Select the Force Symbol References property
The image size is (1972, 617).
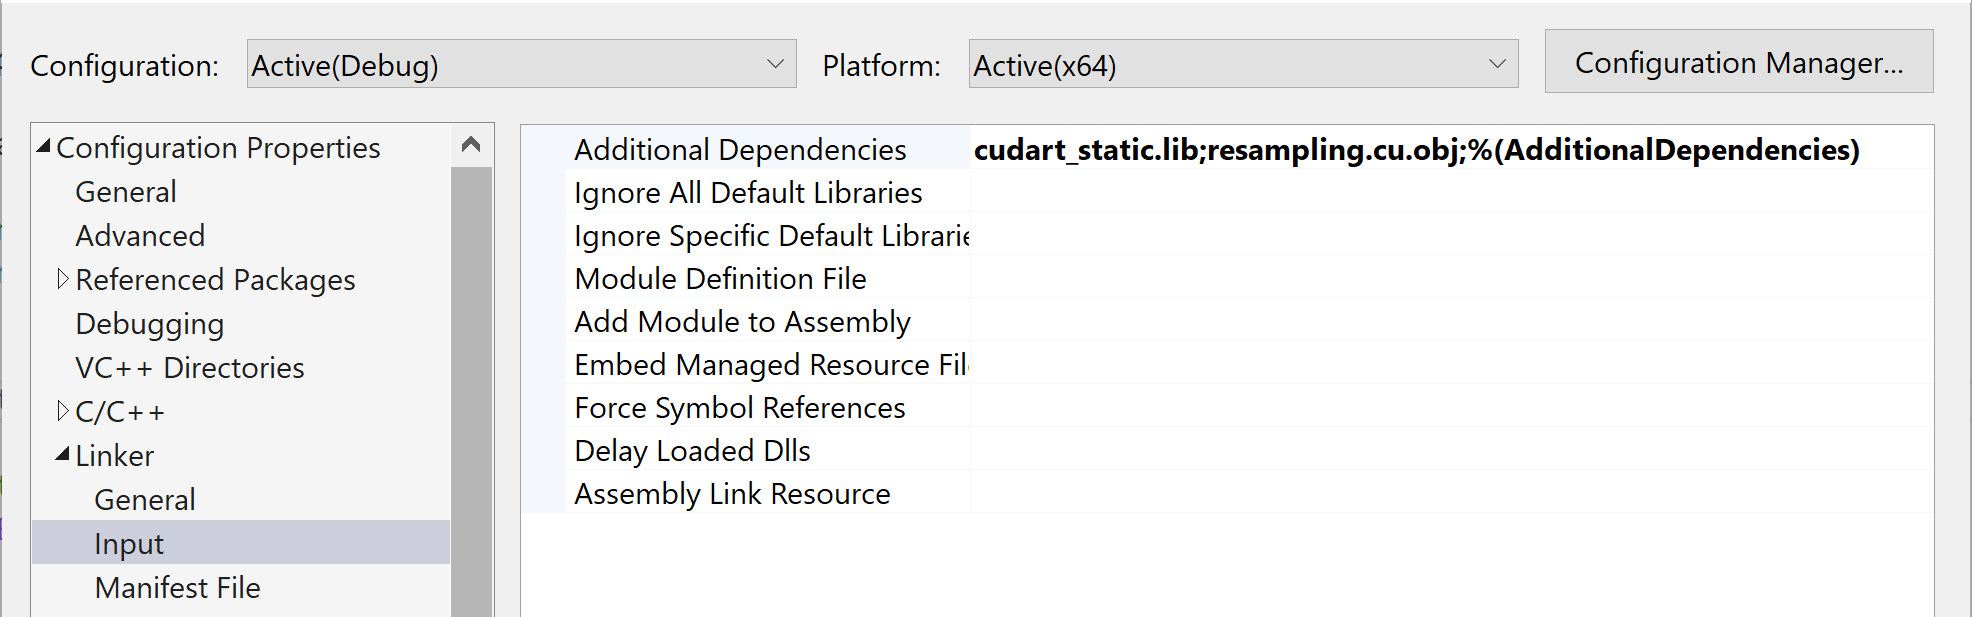[x=740, y=407]
